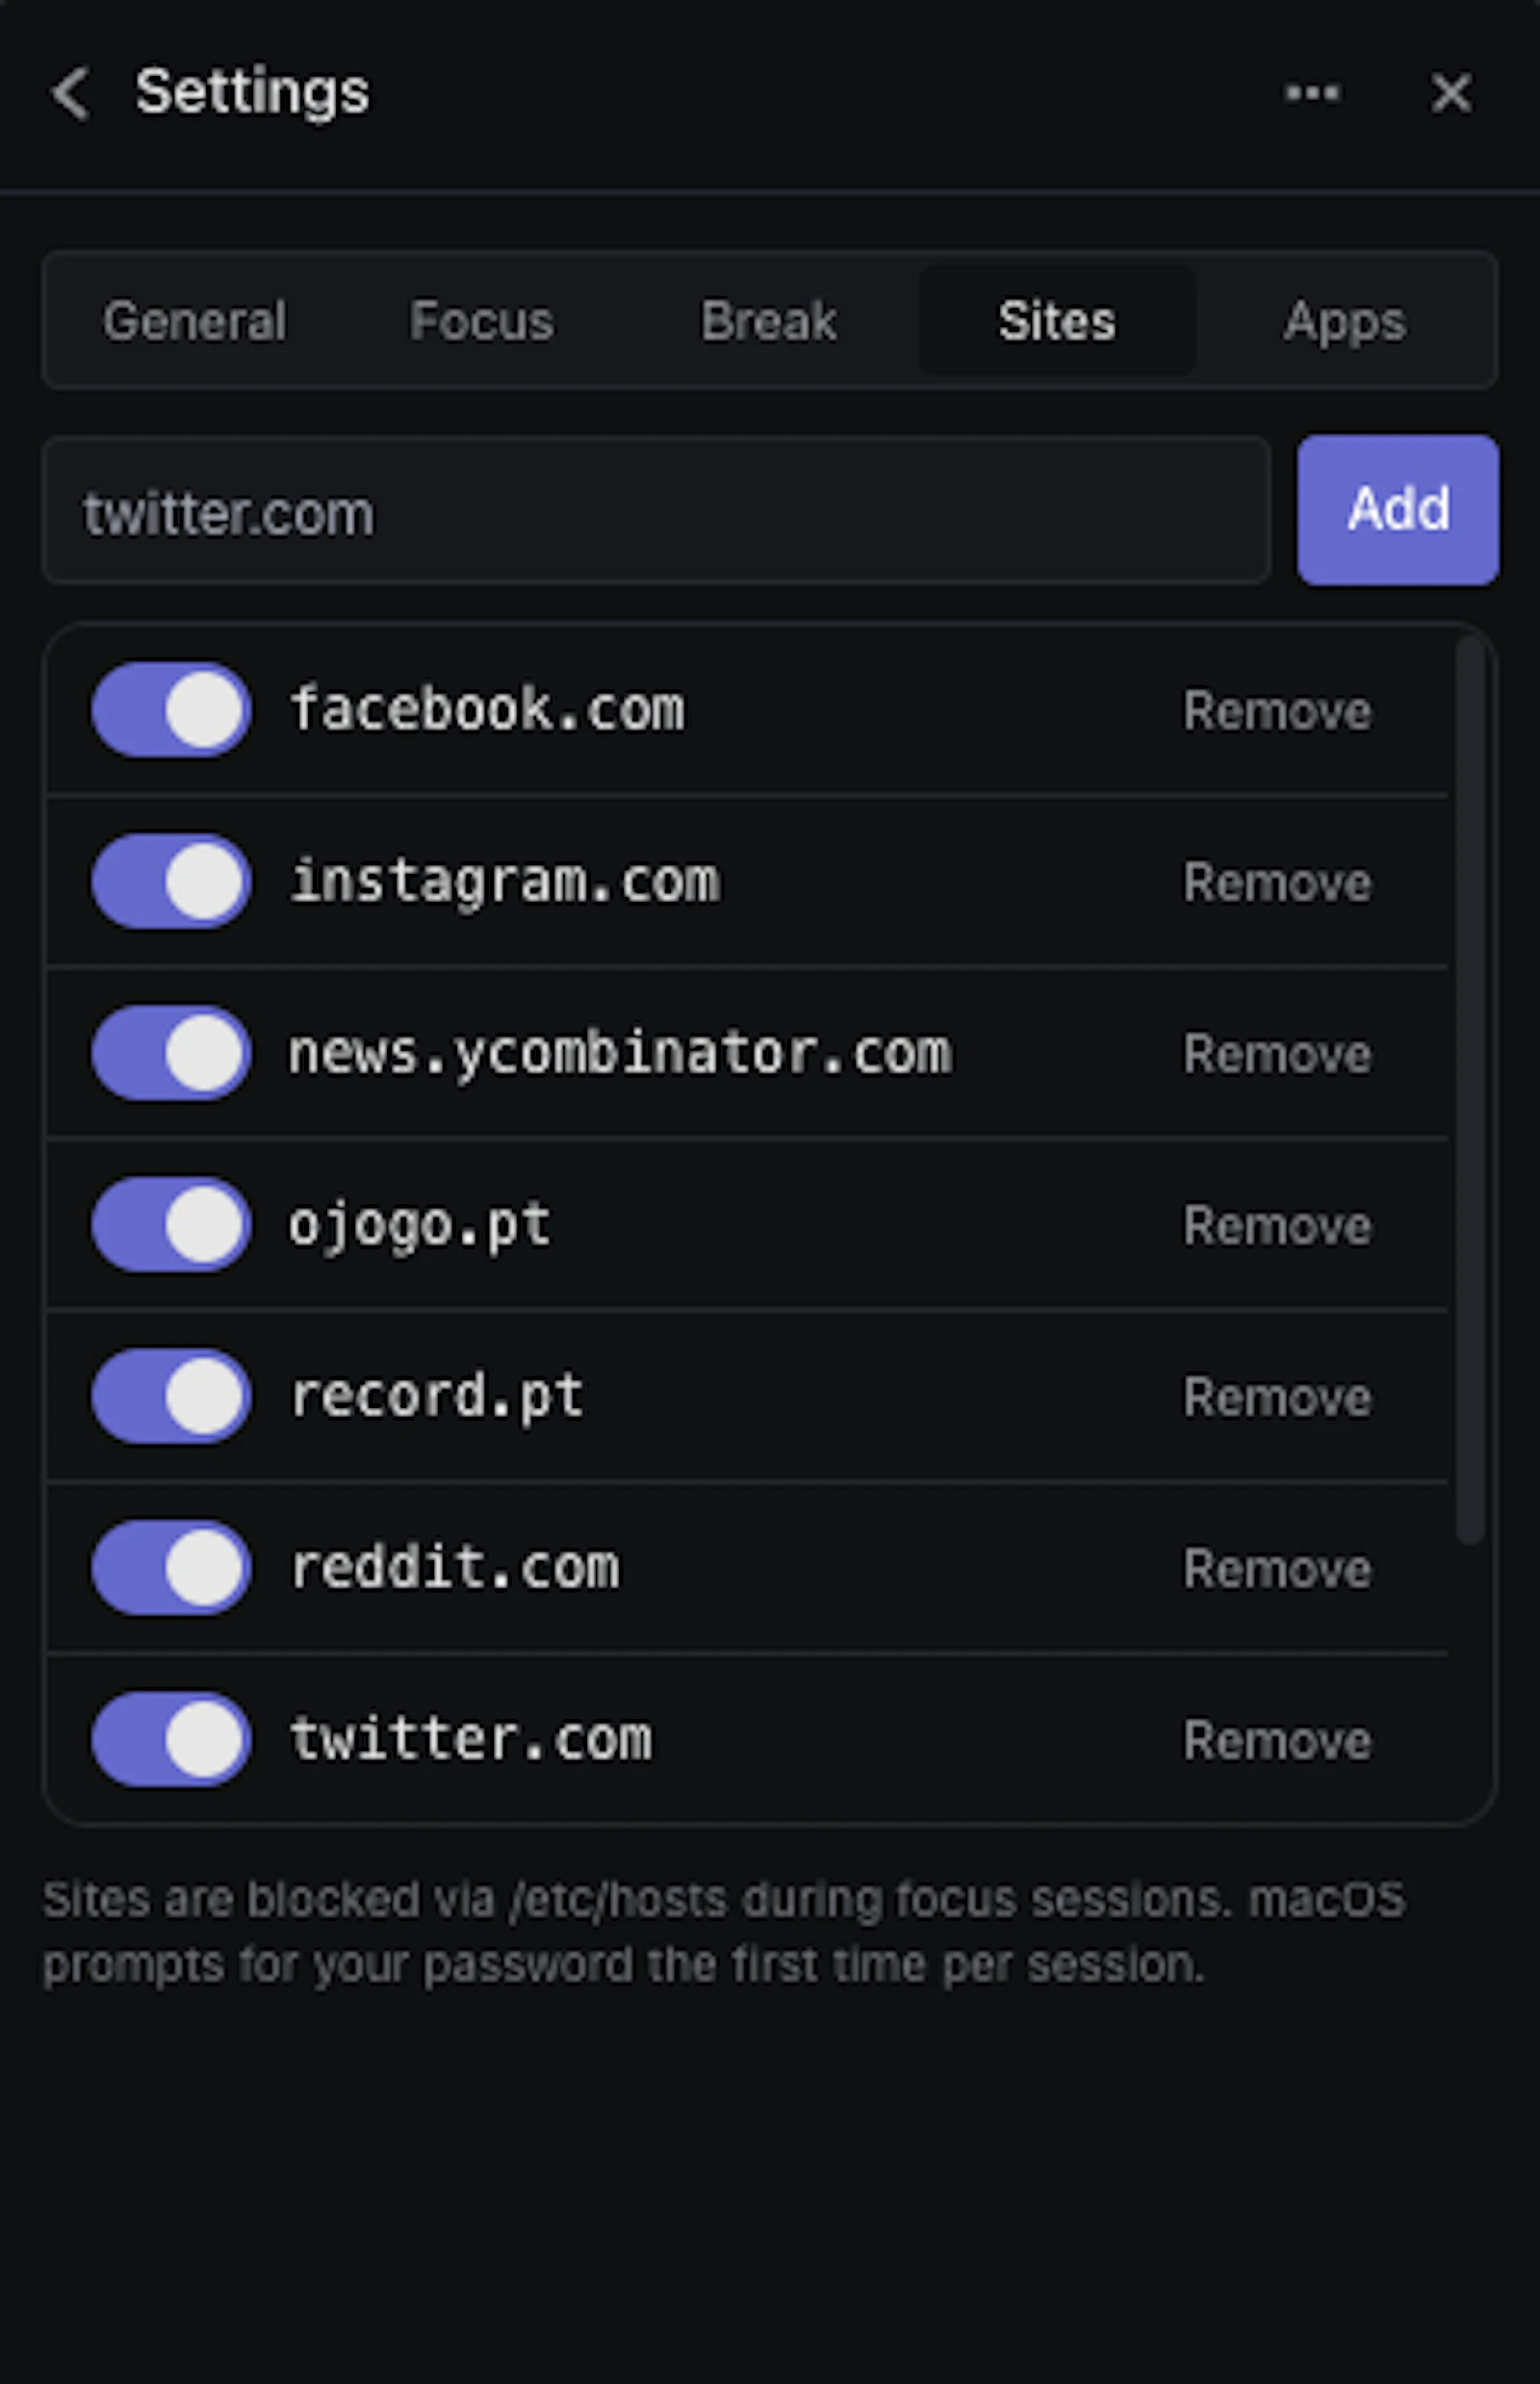
Task: Select the twitter.com name in list
Action: point(471,1740)
